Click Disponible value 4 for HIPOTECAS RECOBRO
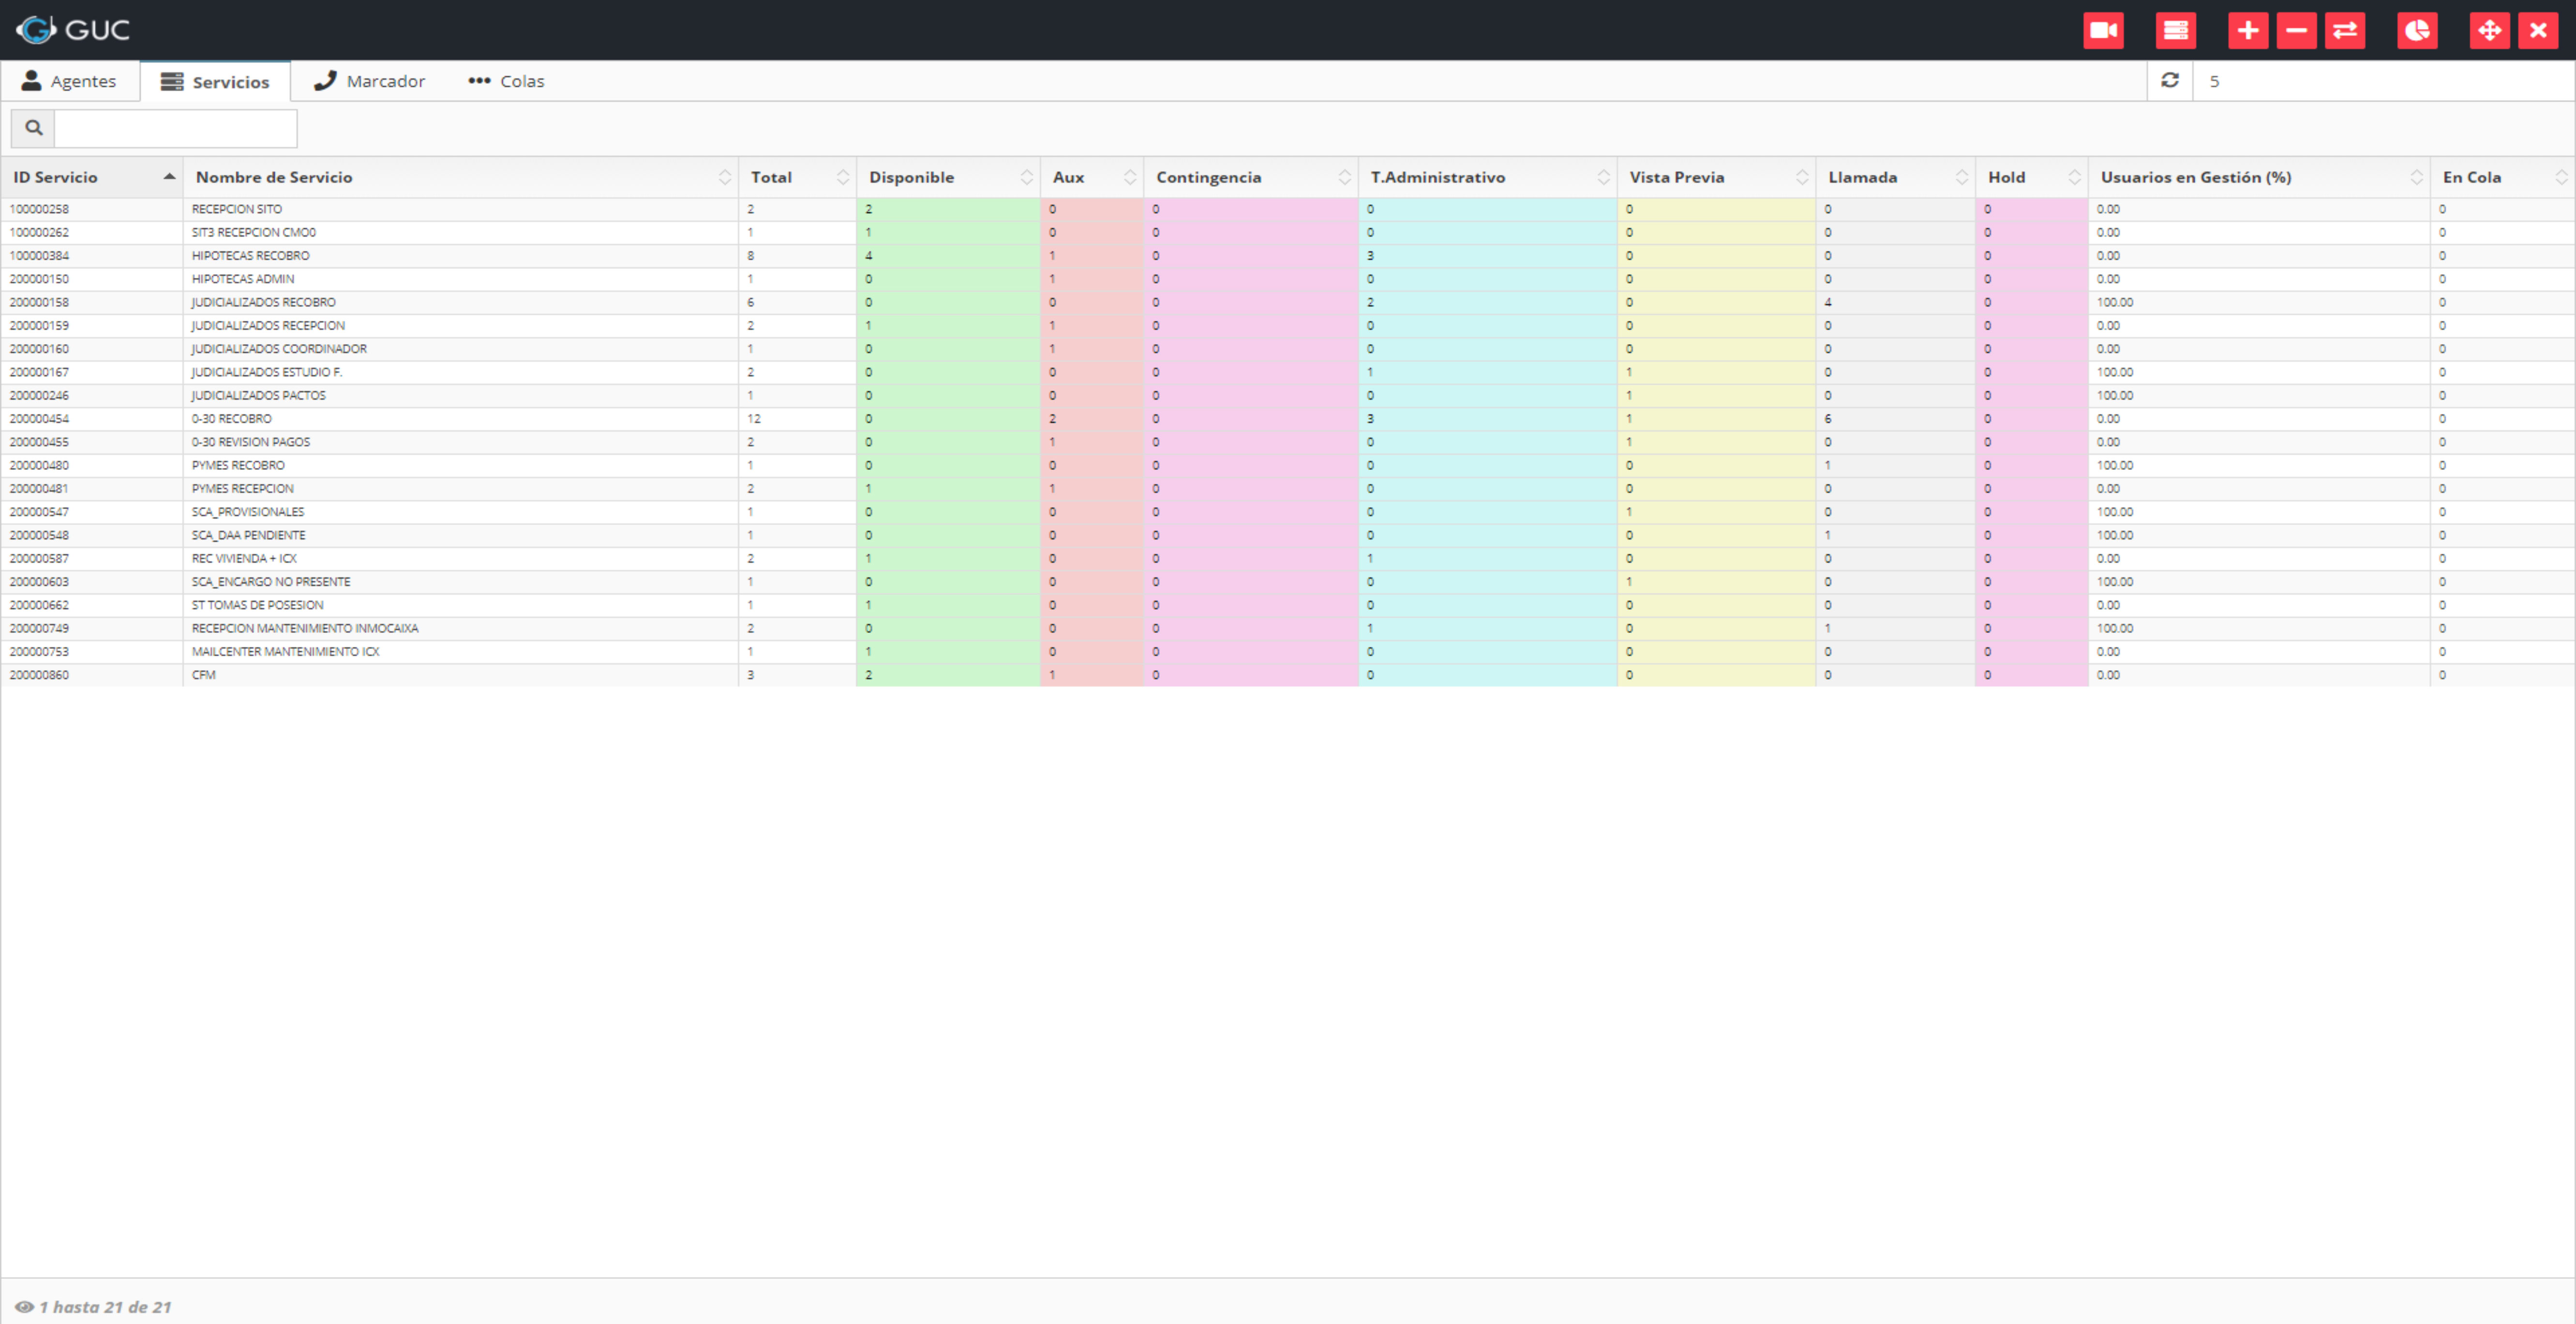Screen dimensions: 2576x1324 [868, 256]
